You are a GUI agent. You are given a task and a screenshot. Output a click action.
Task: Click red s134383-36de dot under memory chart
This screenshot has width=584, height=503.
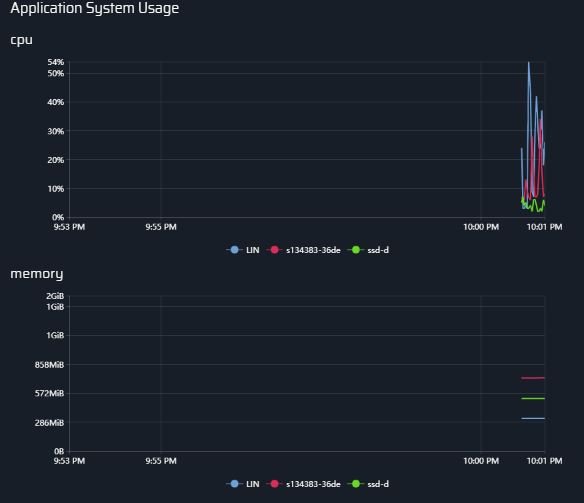(274, 484)
